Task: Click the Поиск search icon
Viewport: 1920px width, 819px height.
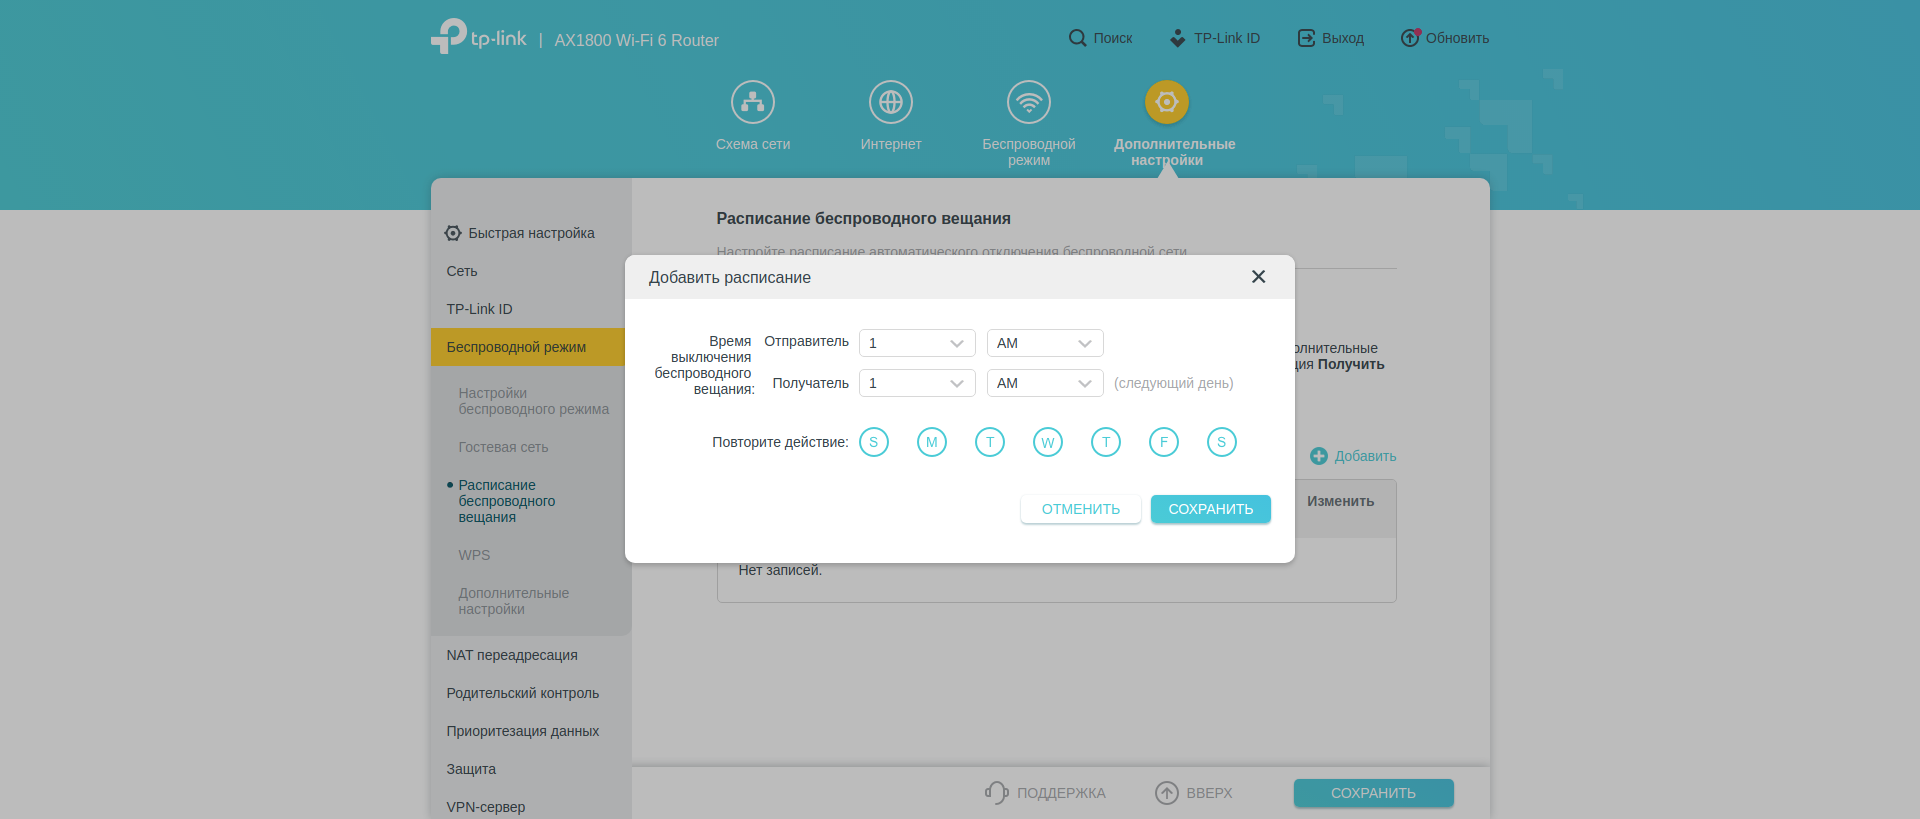Action: click(x=1077, y=38)
